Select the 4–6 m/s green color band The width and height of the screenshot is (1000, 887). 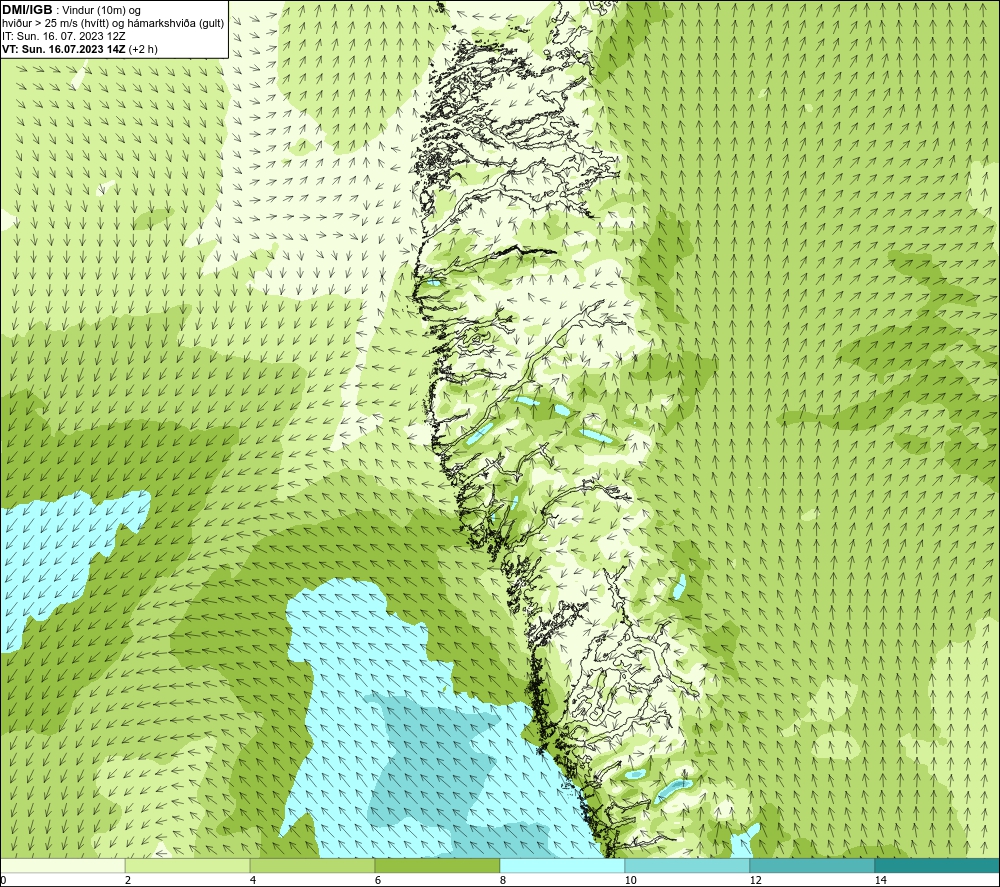click(312, 865)
